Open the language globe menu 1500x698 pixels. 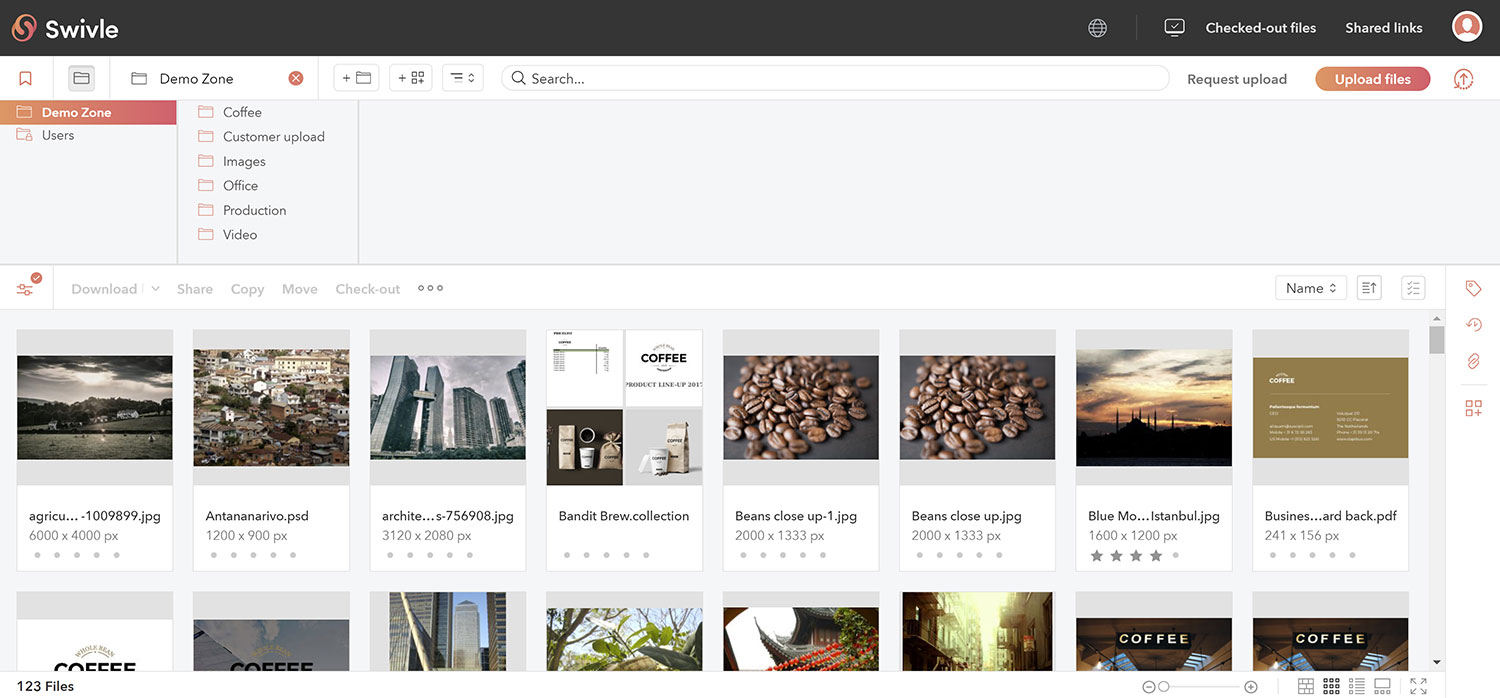[1097, 28]
